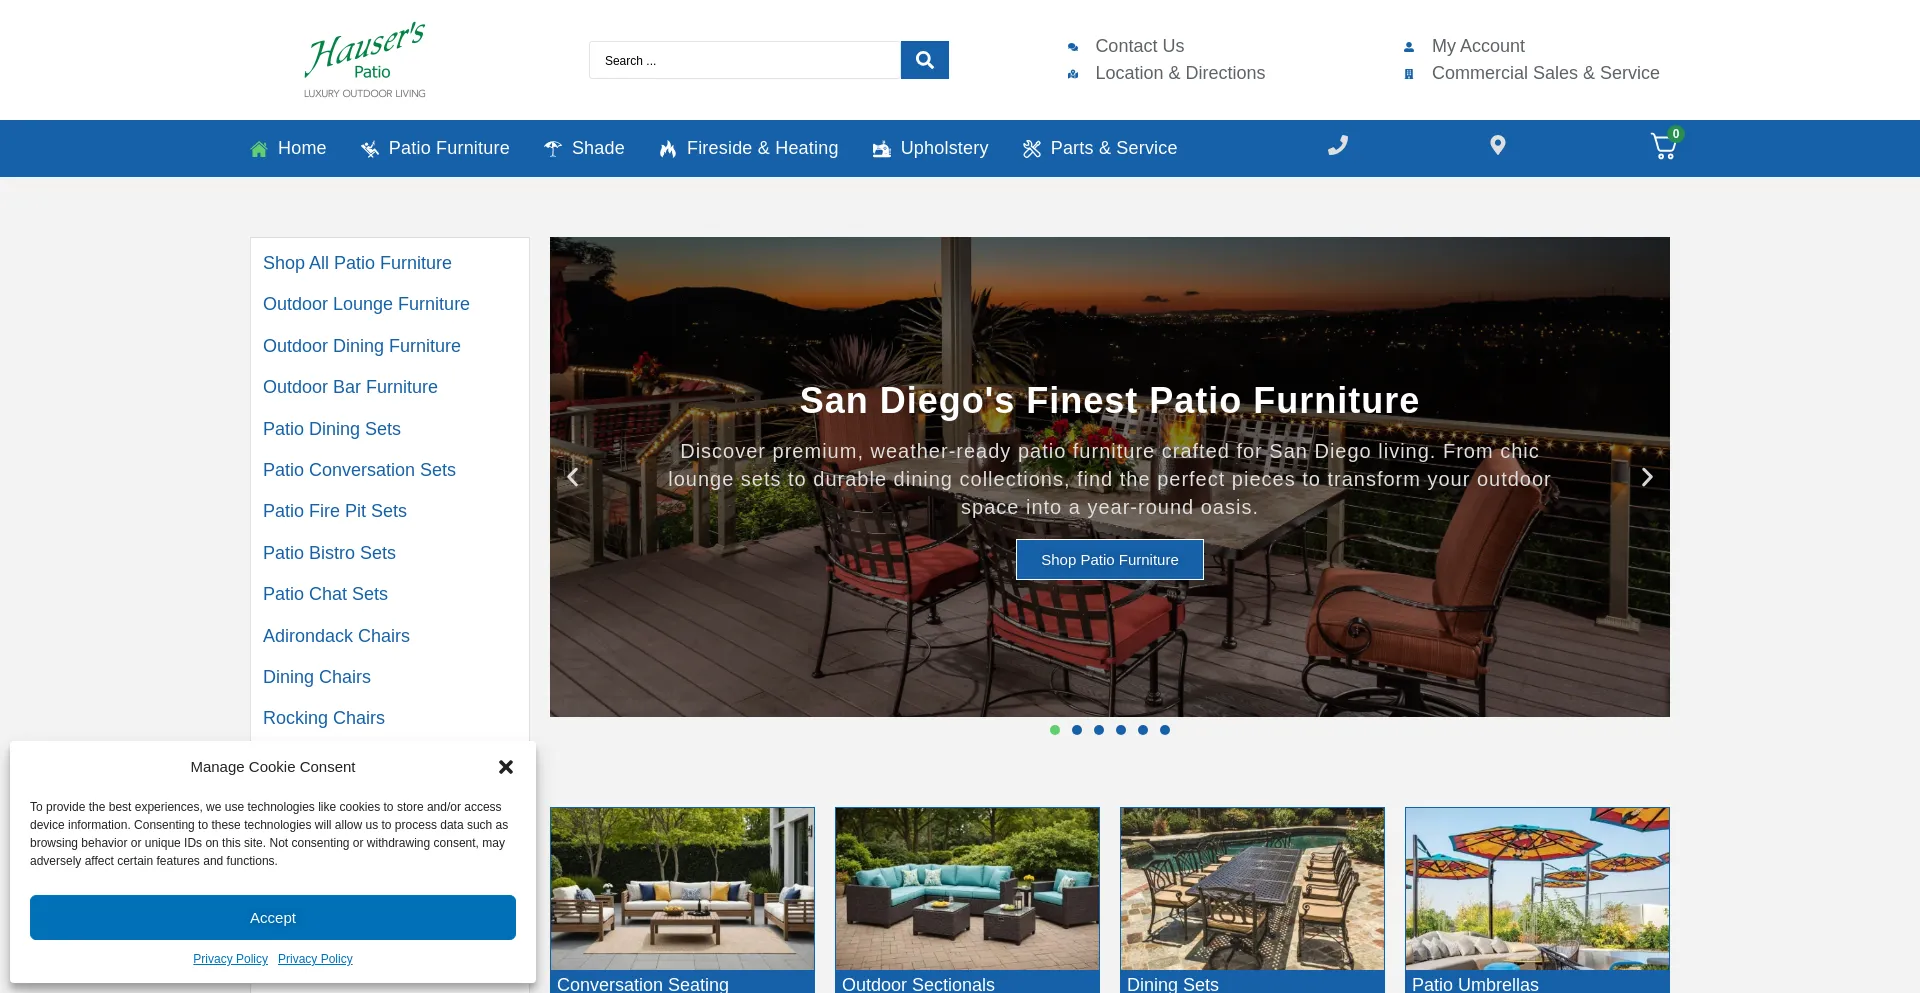
Task: Select Patio Fire Pit Sets in sidebar
Action: click(x=335, y=511)
